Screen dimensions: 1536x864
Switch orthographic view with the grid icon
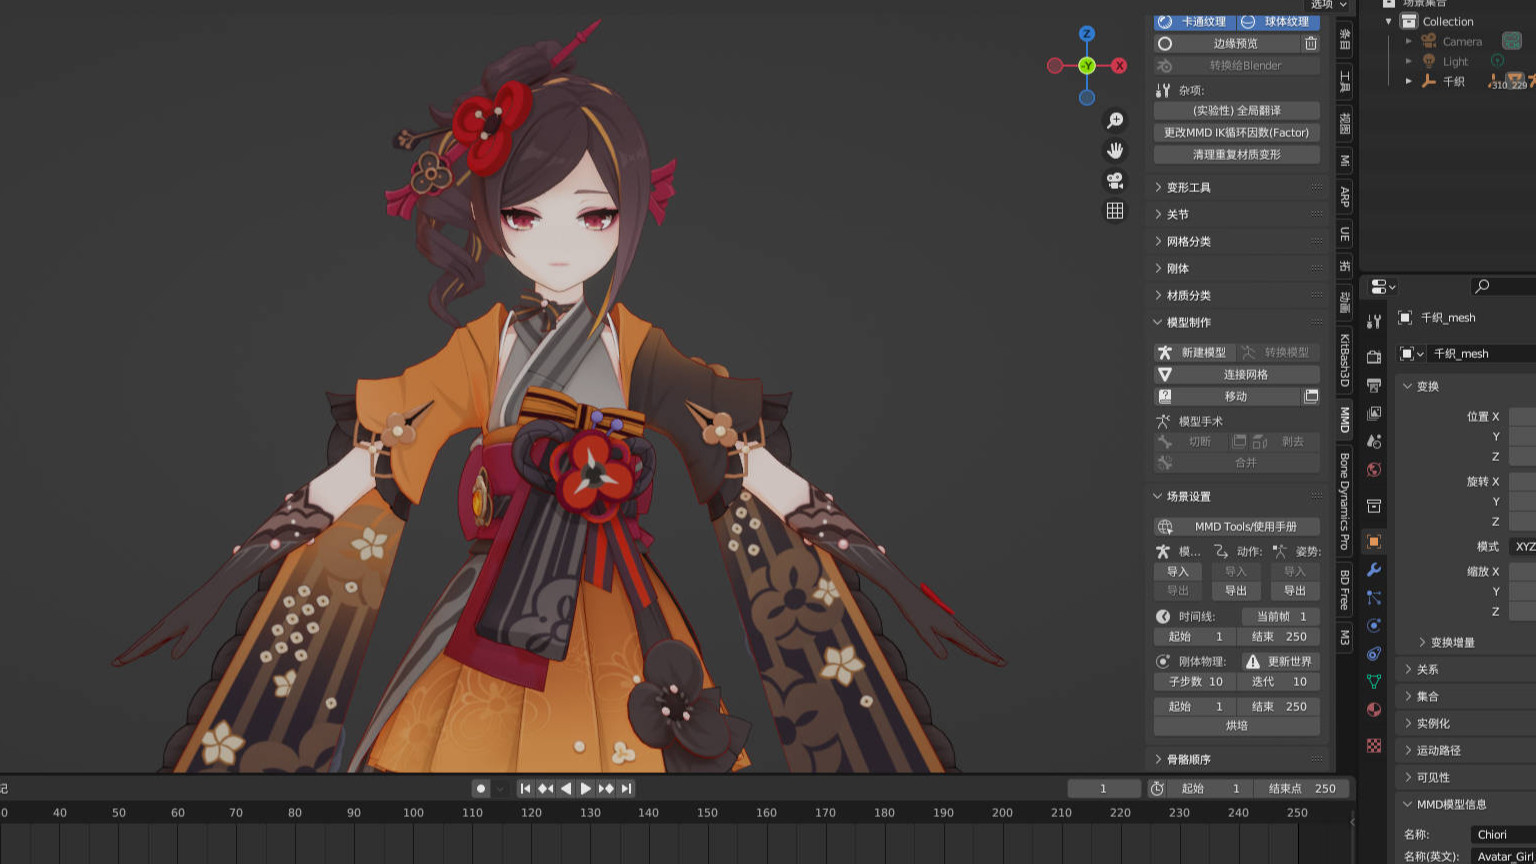tap(1114, 211)
